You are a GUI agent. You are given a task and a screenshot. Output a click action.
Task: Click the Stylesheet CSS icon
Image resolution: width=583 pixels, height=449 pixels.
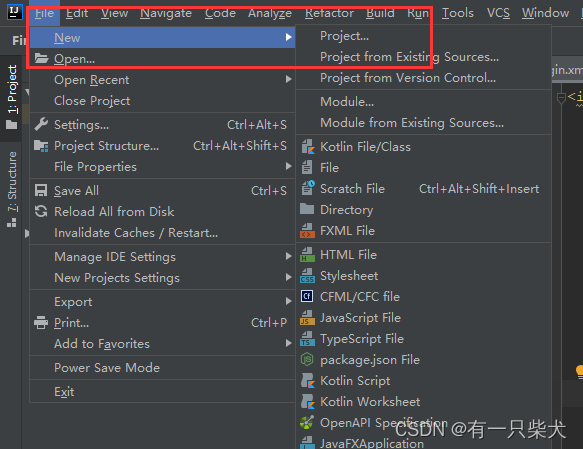[307, 276]
